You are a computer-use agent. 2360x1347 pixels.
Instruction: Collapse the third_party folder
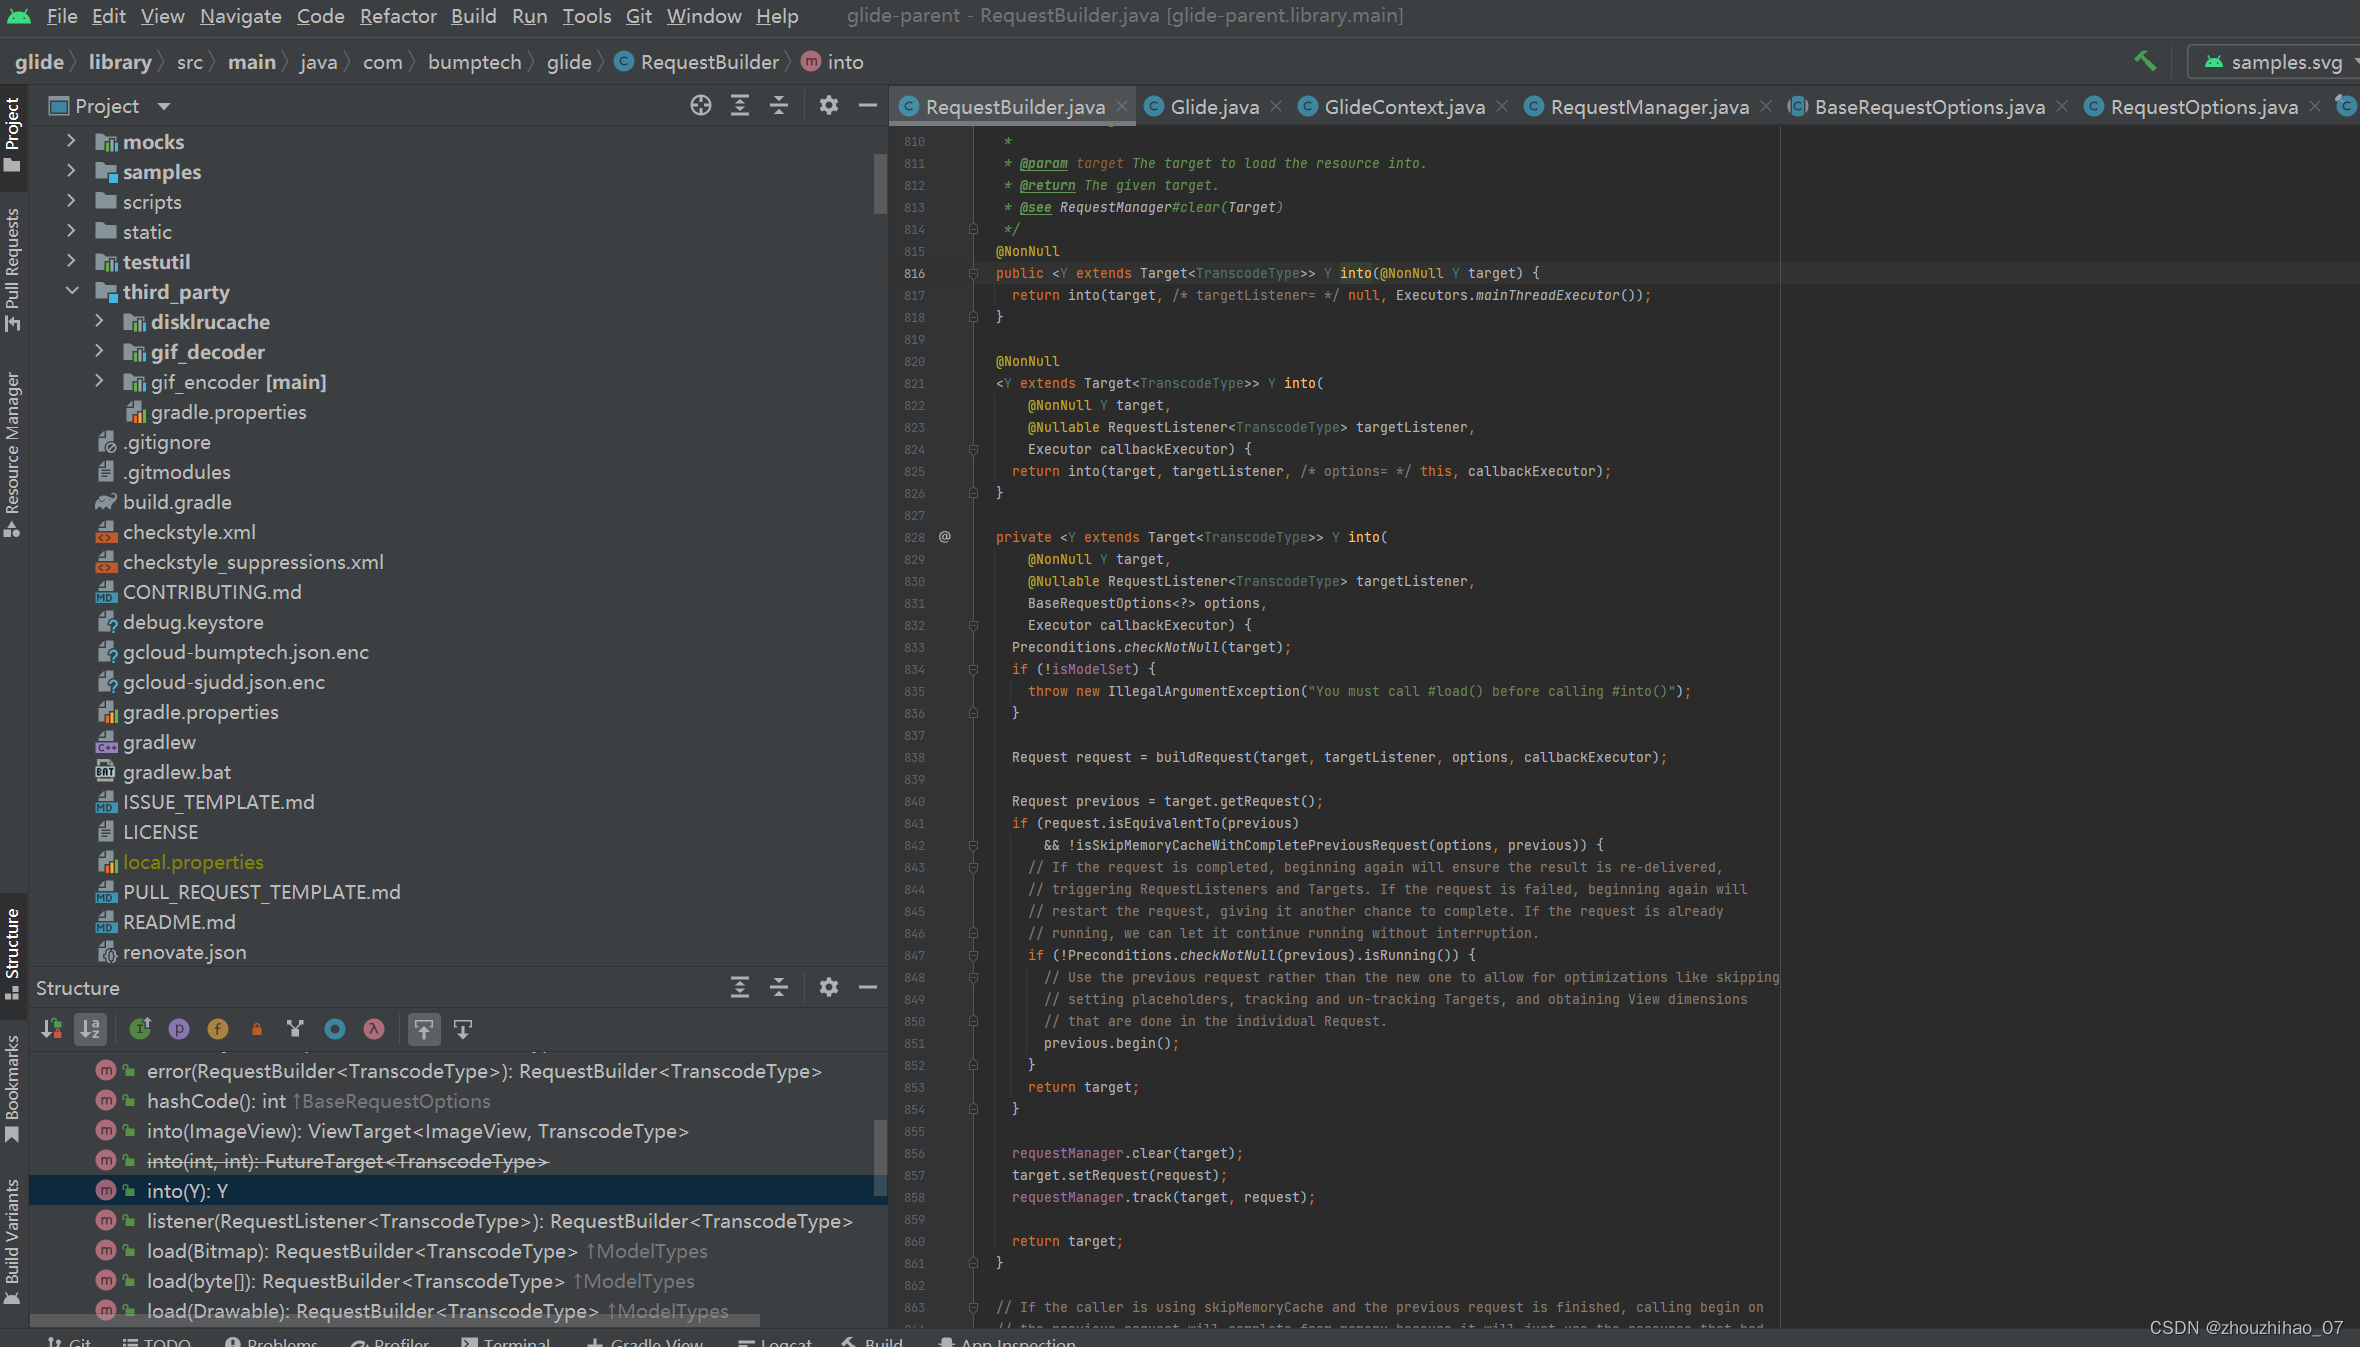click(x=72, y=291)
